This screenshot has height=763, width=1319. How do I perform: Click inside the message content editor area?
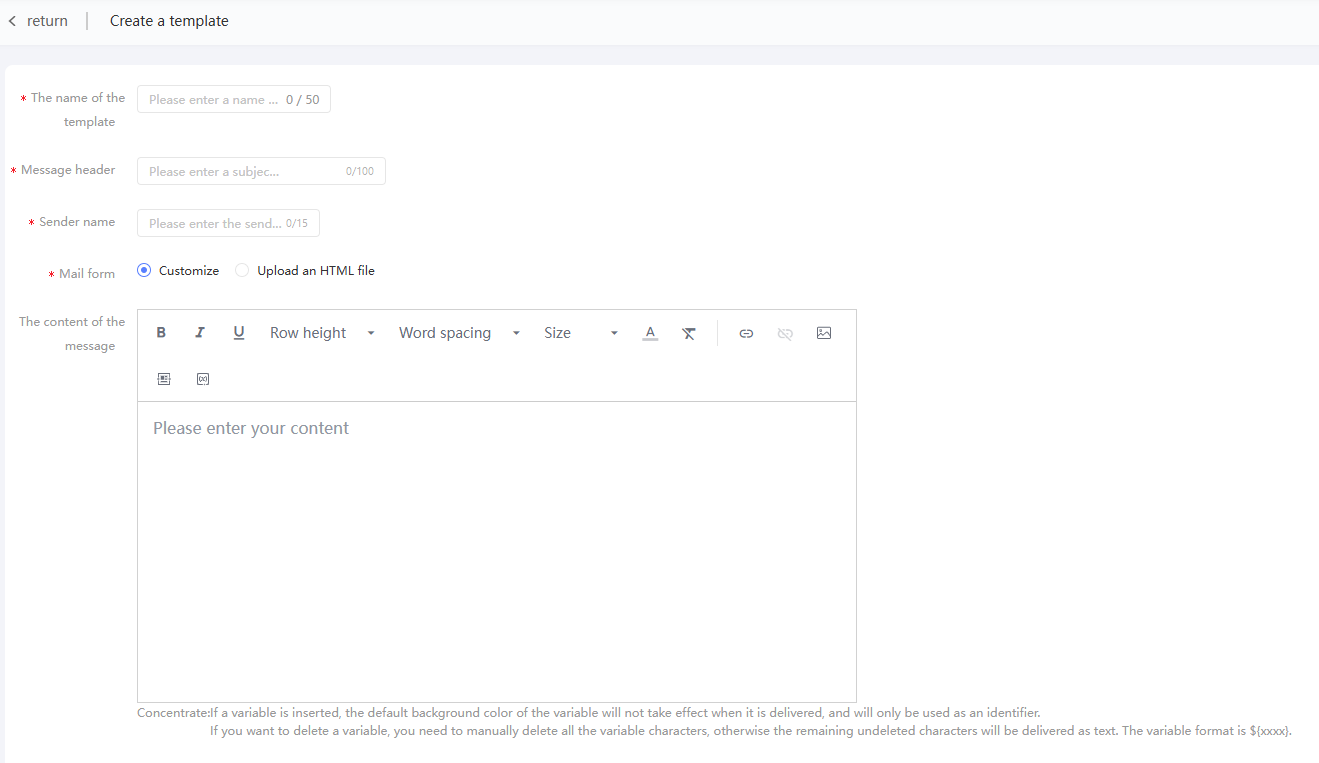[x=497, y=551]
